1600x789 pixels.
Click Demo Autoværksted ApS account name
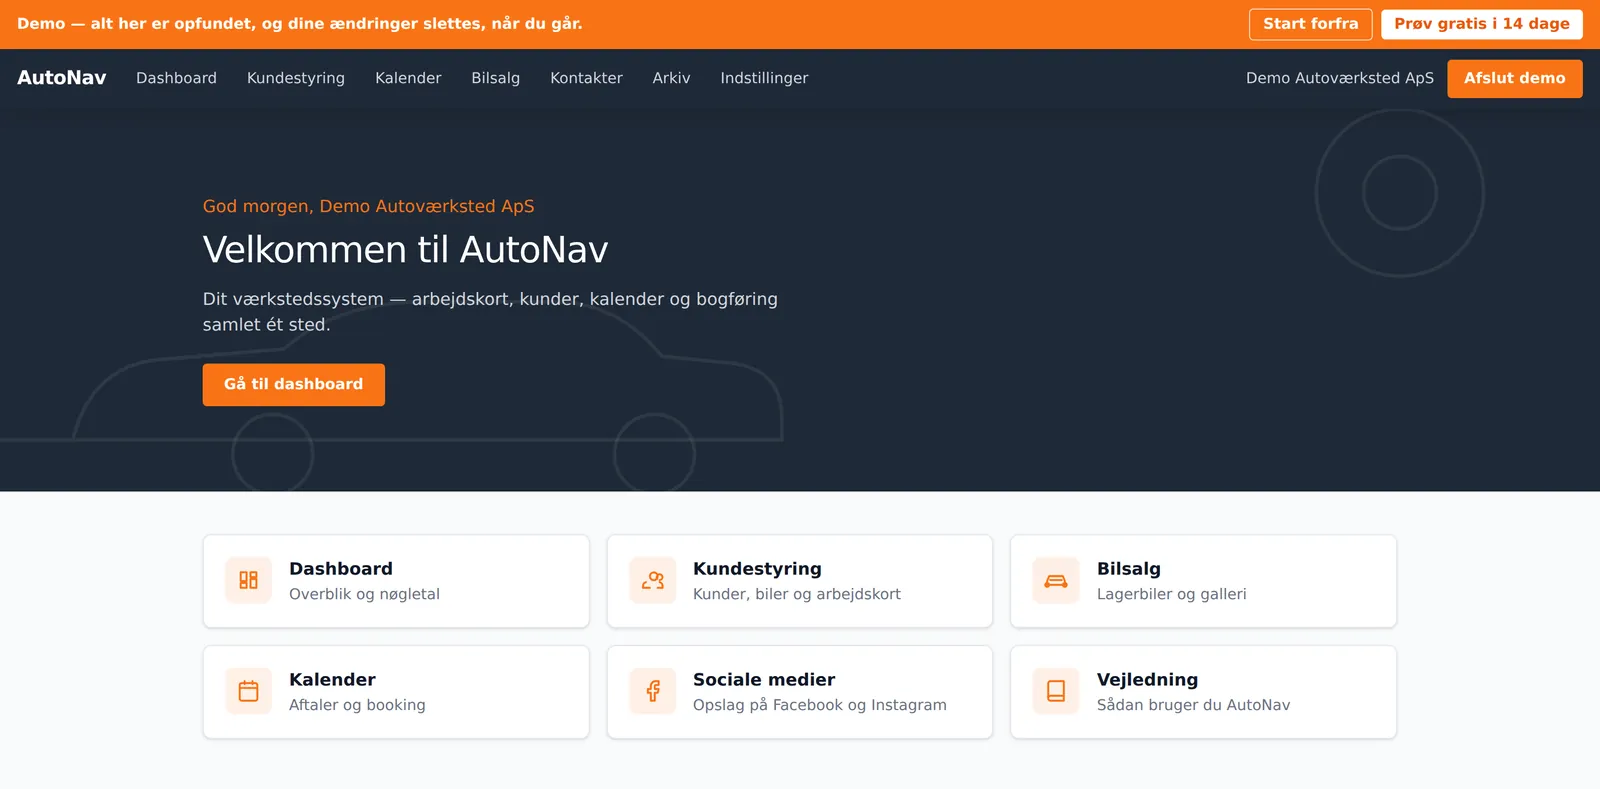pos(1340,78)
